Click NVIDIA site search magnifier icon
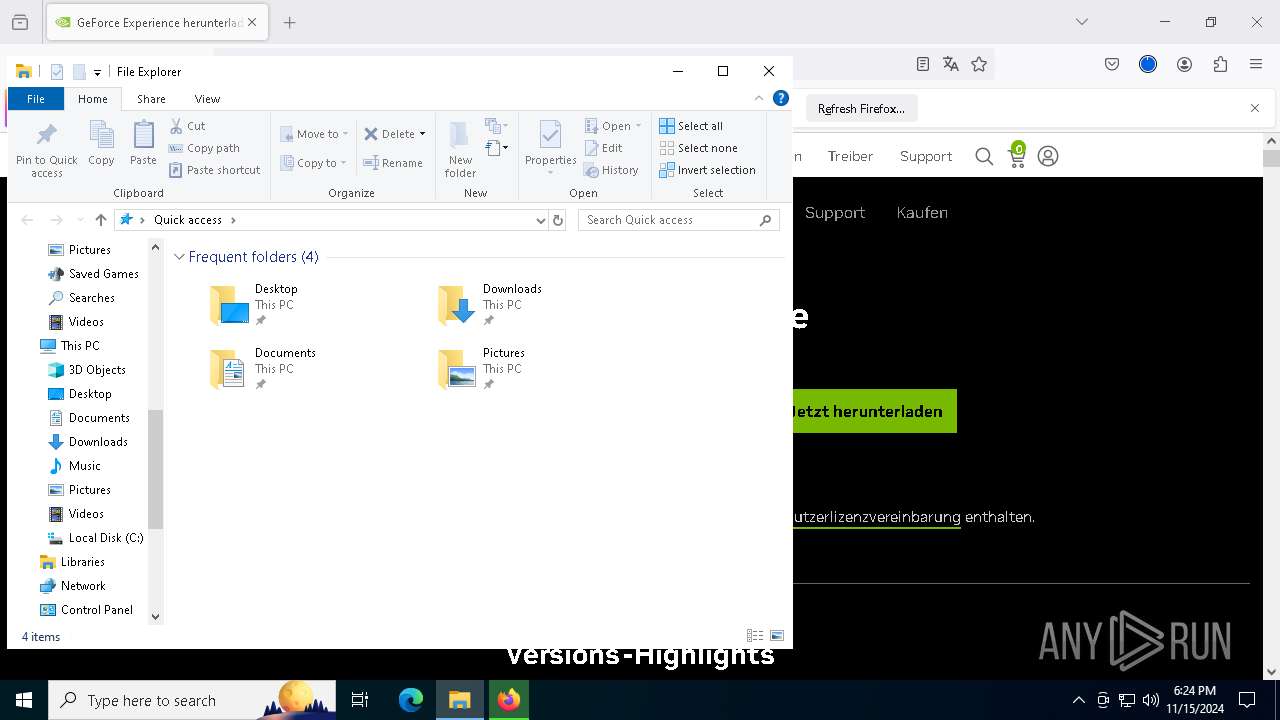The width and height of the screenshot is (1280, 720). tap(984, 156)
